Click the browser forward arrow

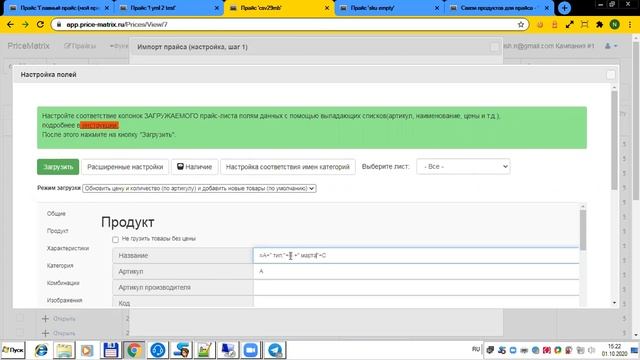(x=25, y=24)
